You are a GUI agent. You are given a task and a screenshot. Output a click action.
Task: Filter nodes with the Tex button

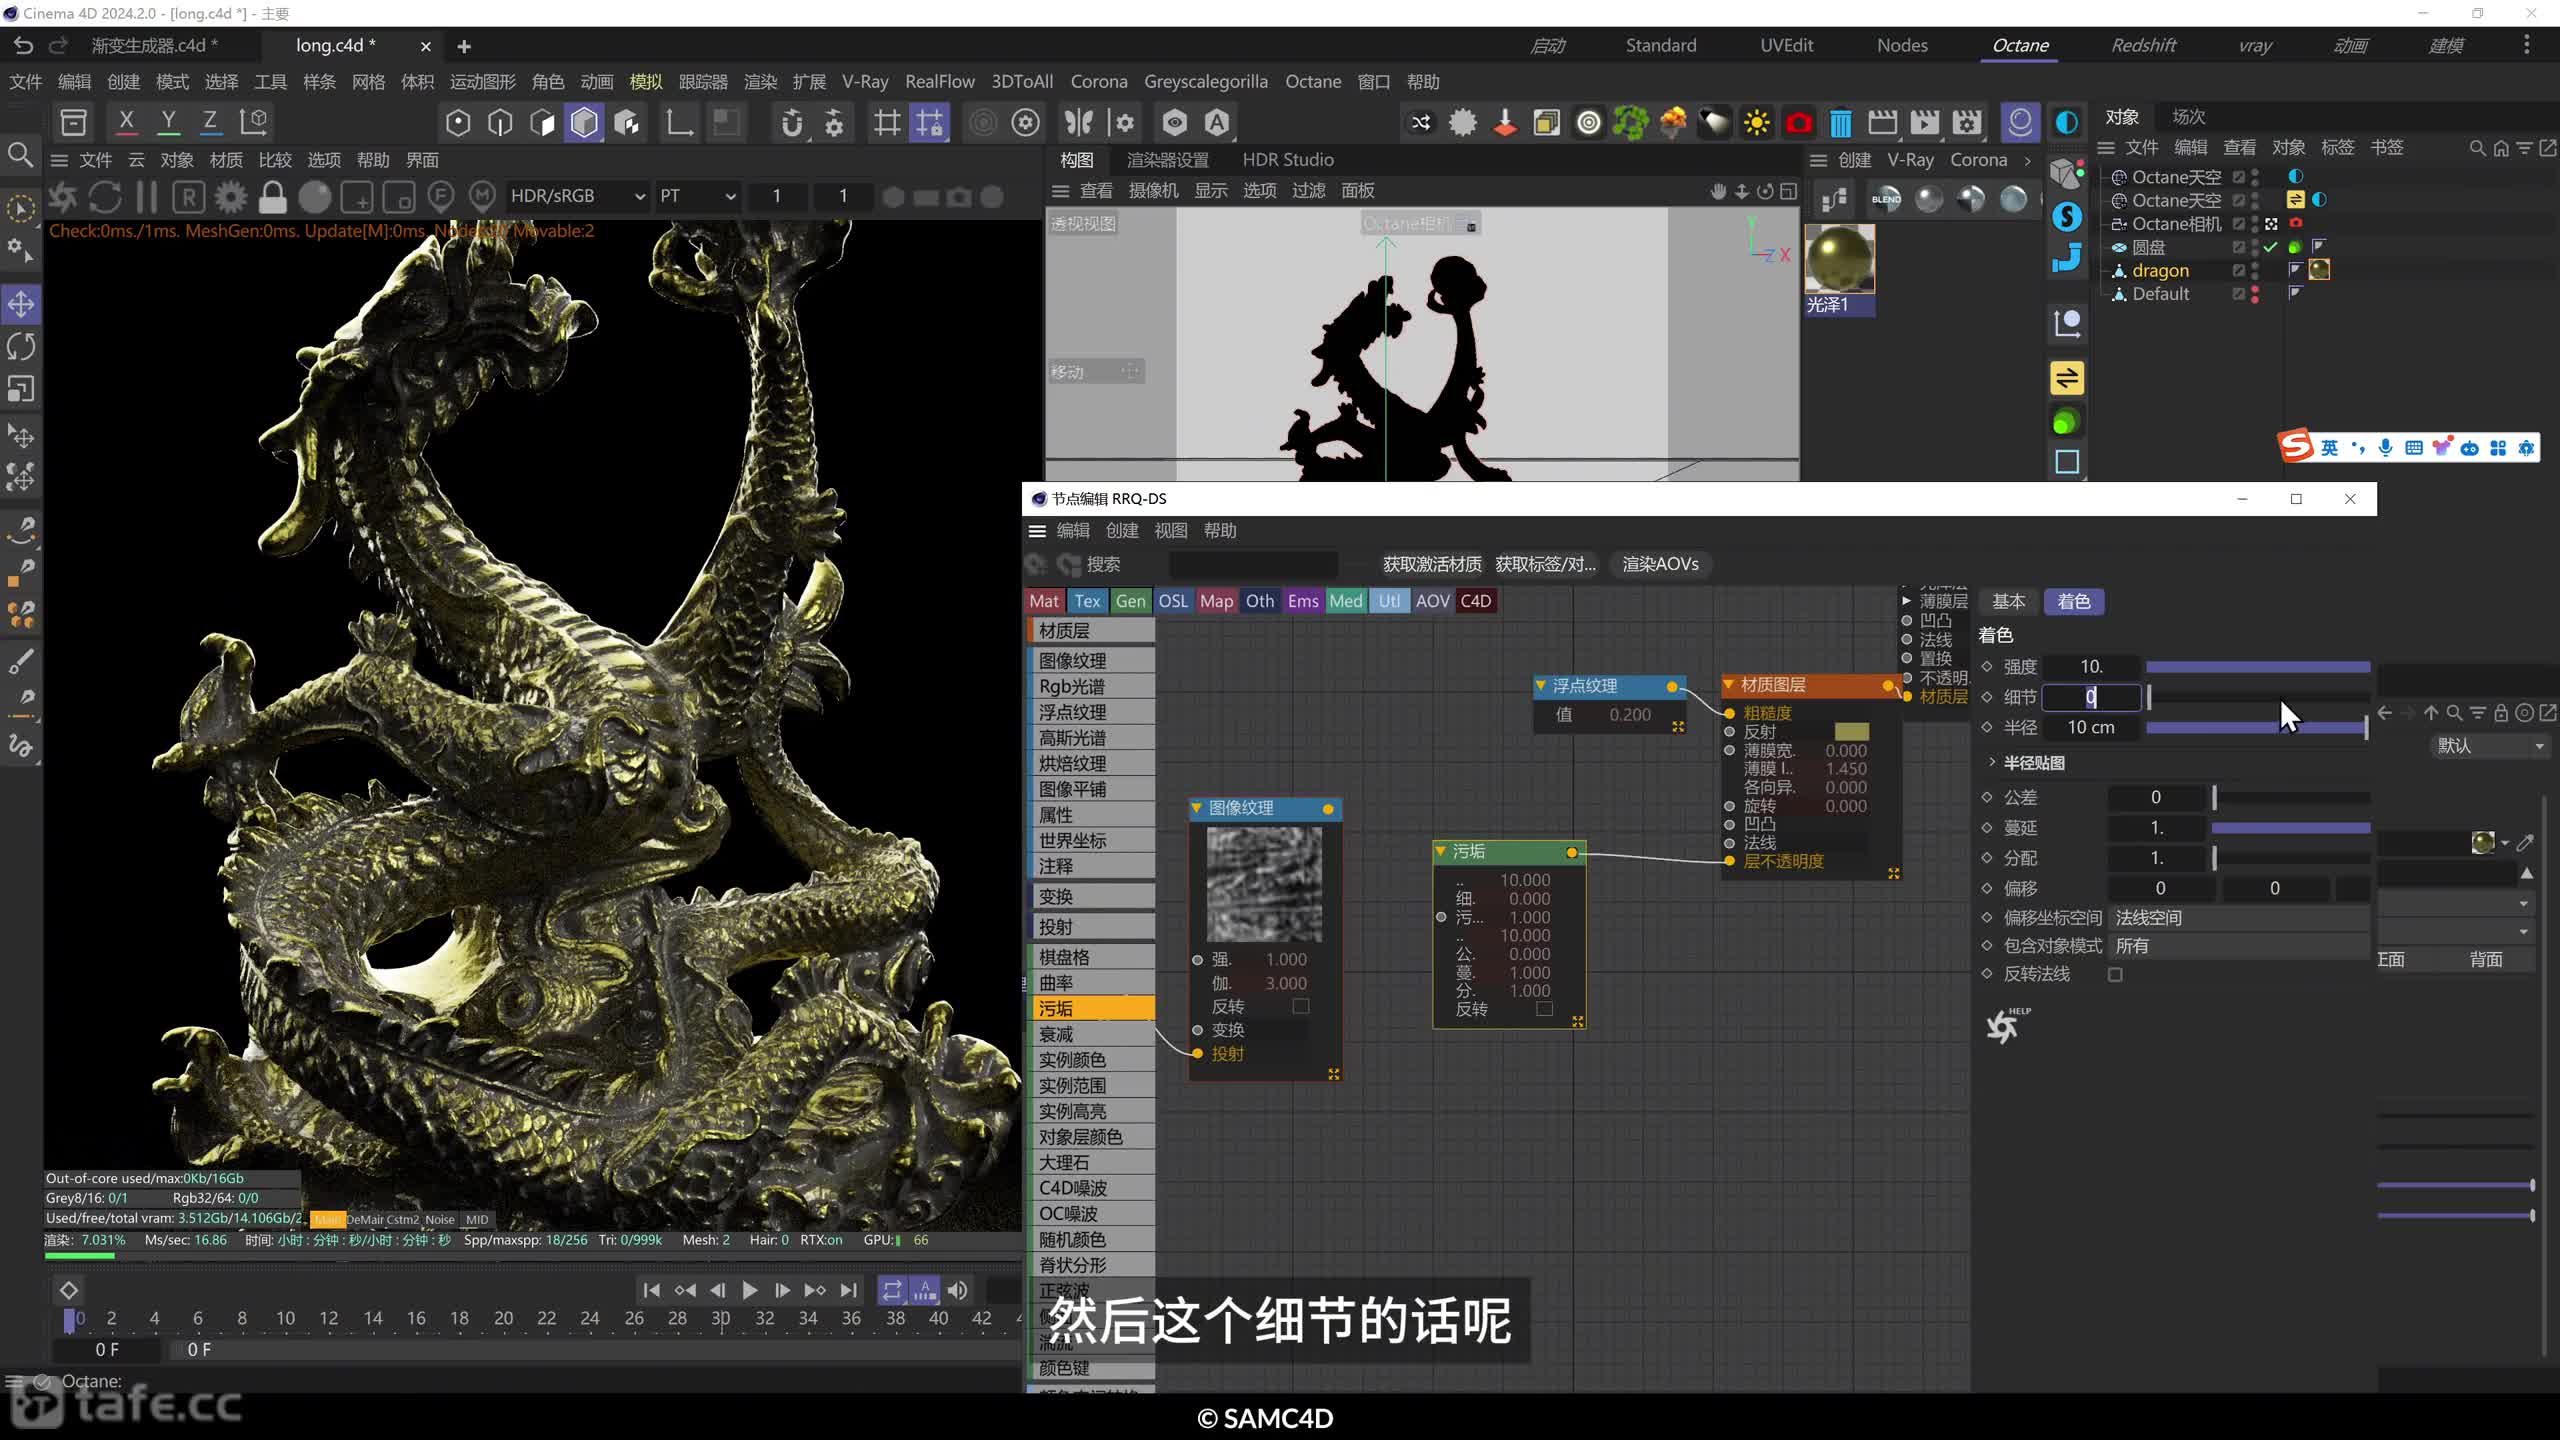tap(1087, 601)
